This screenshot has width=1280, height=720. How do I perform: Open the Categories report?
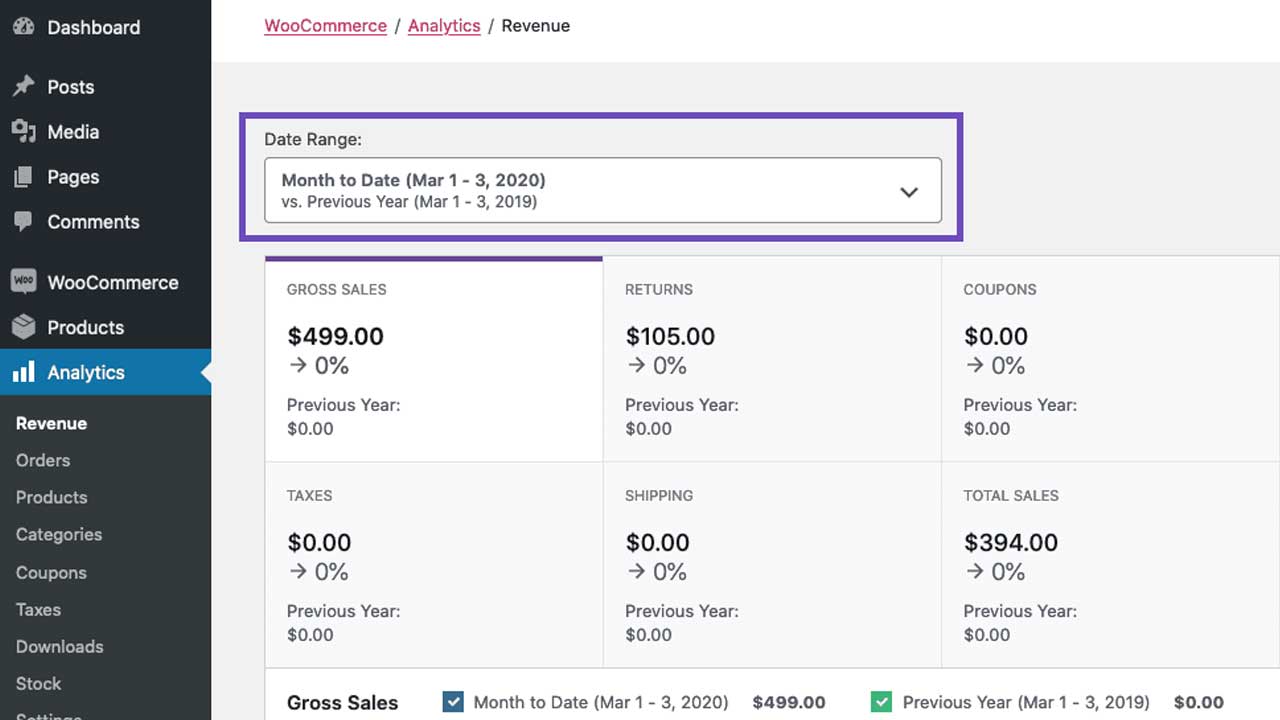(58, 534)
